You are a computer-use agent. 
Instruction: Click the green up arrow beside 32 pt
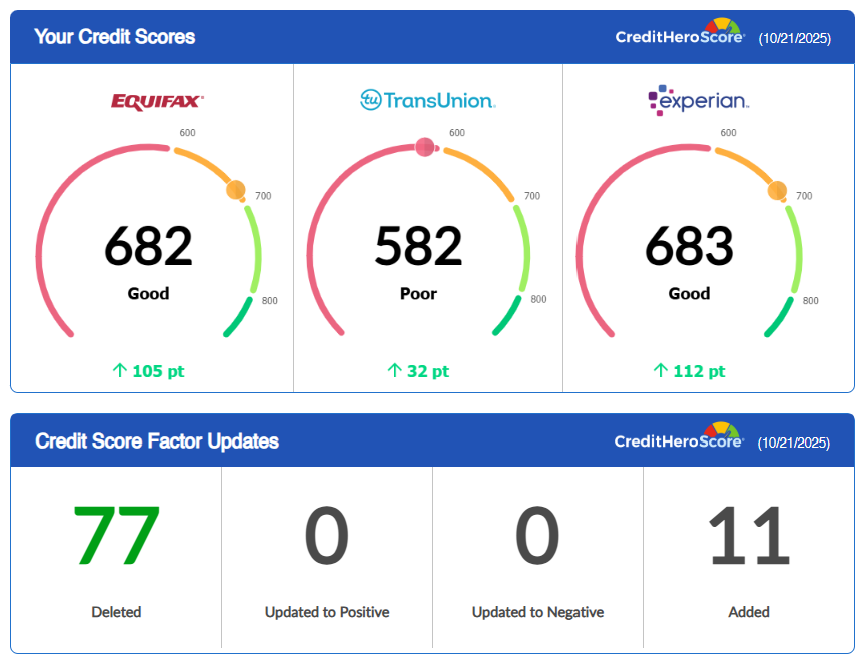[x=394, y=371]
